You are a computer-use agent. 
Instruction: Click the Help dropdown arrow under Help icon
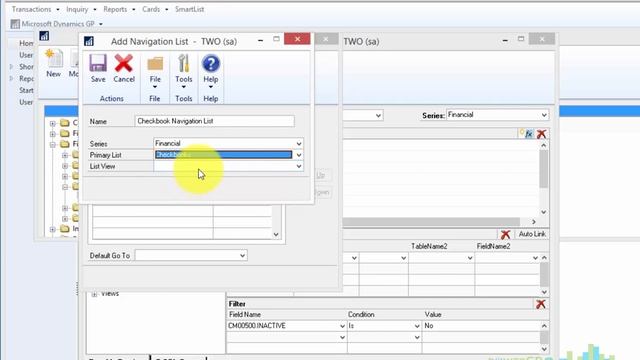(211, 87)
